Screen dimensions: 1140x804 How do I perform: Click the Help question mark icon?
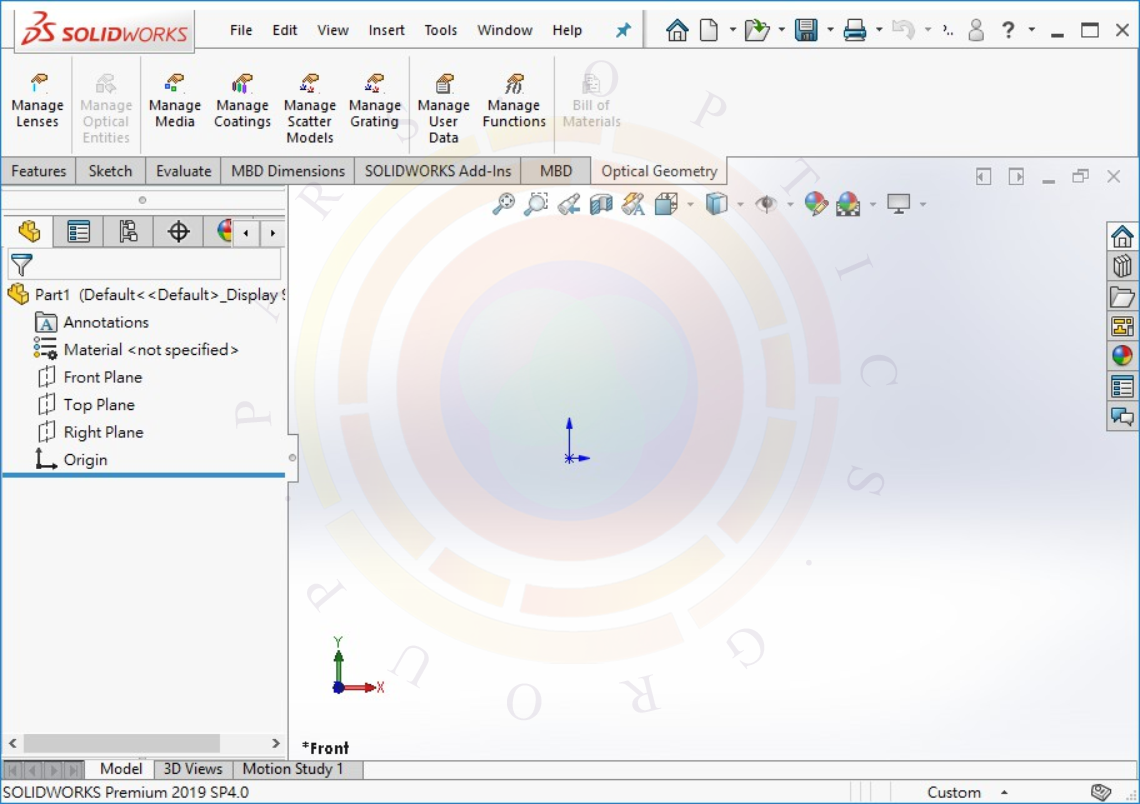pos(1008,30)
